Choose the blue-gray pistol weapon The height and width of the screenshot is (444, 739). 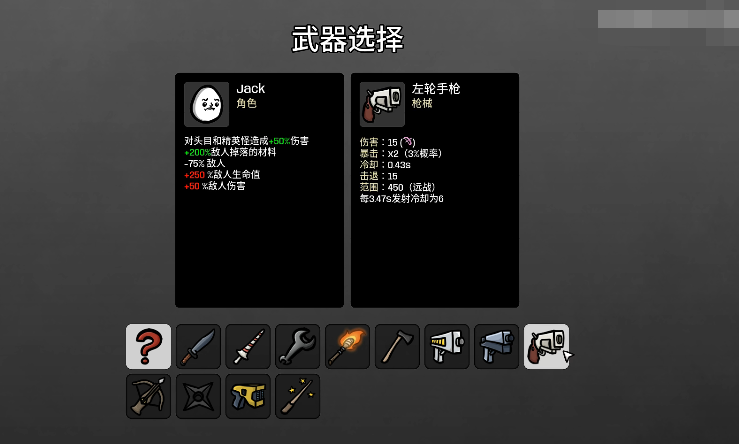(x=497, y=346)
